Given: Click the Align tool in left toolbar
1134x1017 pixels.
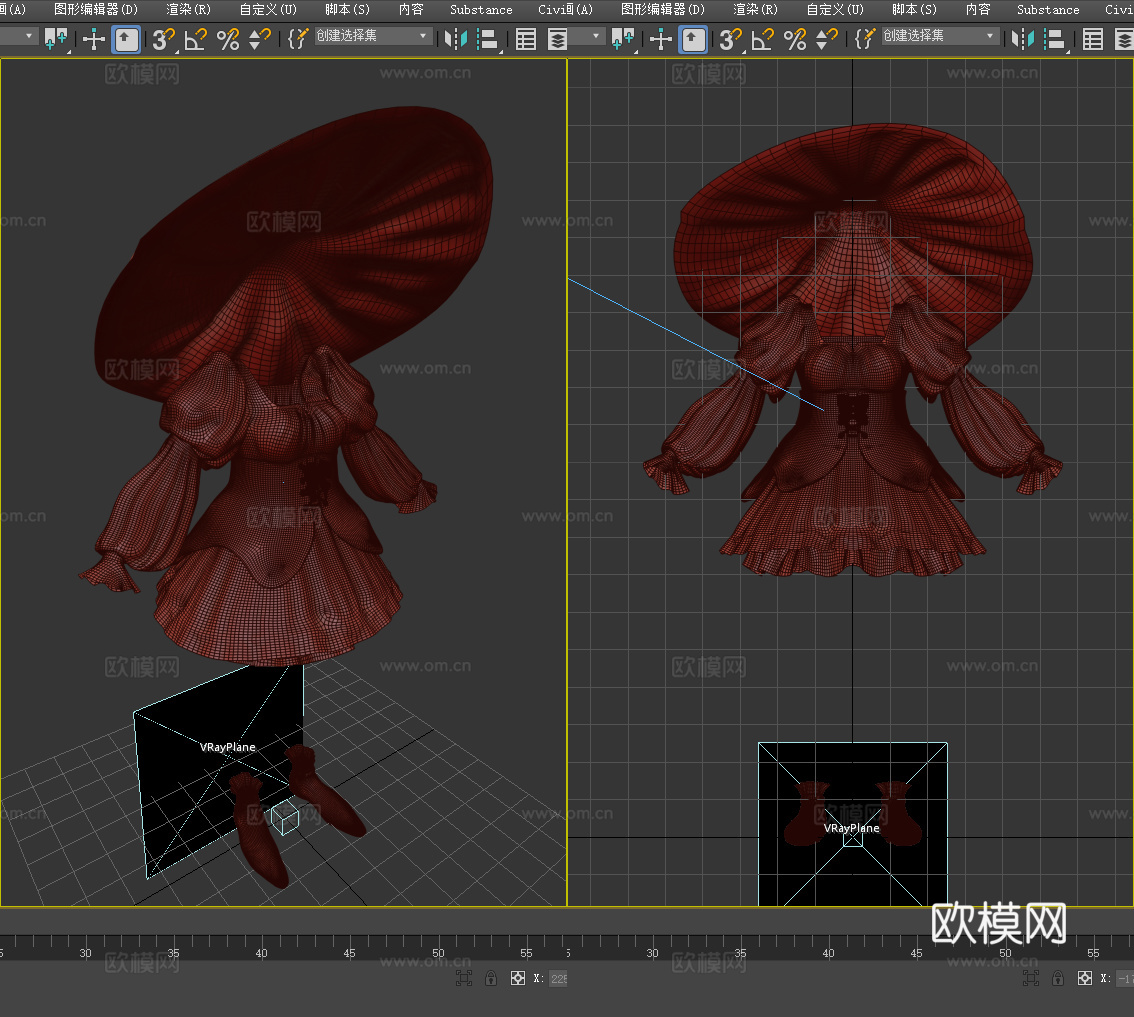Looking at the screenshot, I should [488, 39].
